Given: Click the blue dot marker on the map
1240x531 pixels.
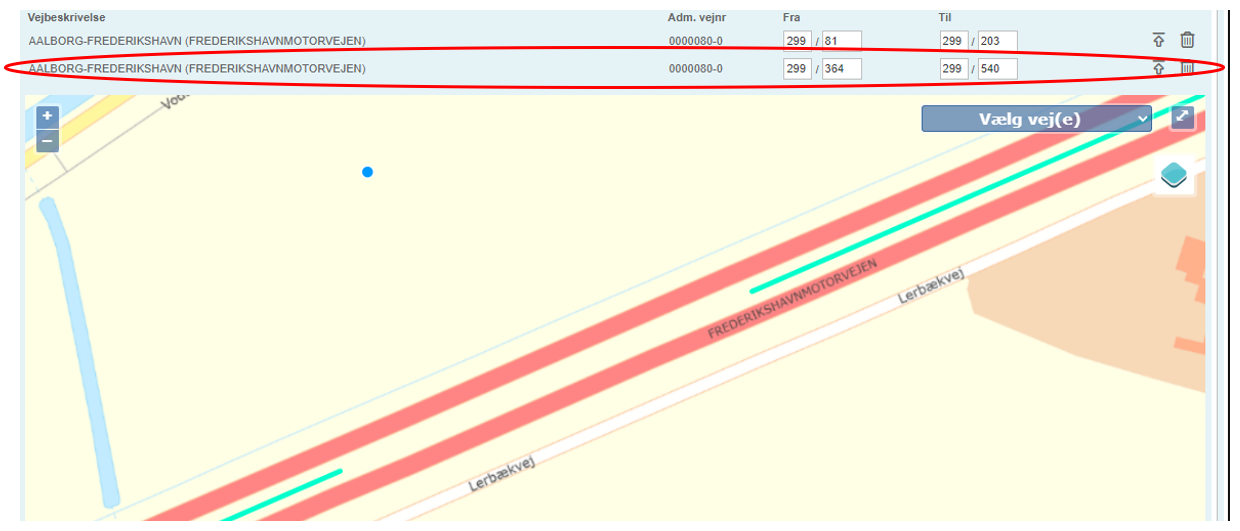Looking at the screenshot, I should coord(368,173).
